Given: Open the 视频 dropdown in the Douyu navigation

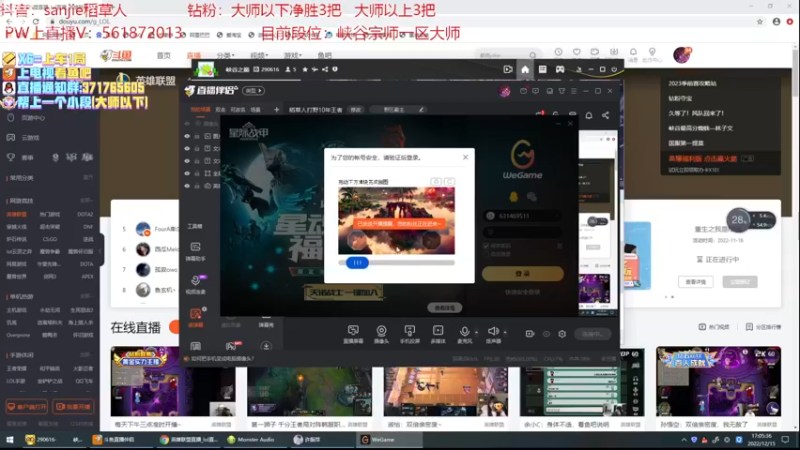Looking at the screenshot, I should (259, 55).
